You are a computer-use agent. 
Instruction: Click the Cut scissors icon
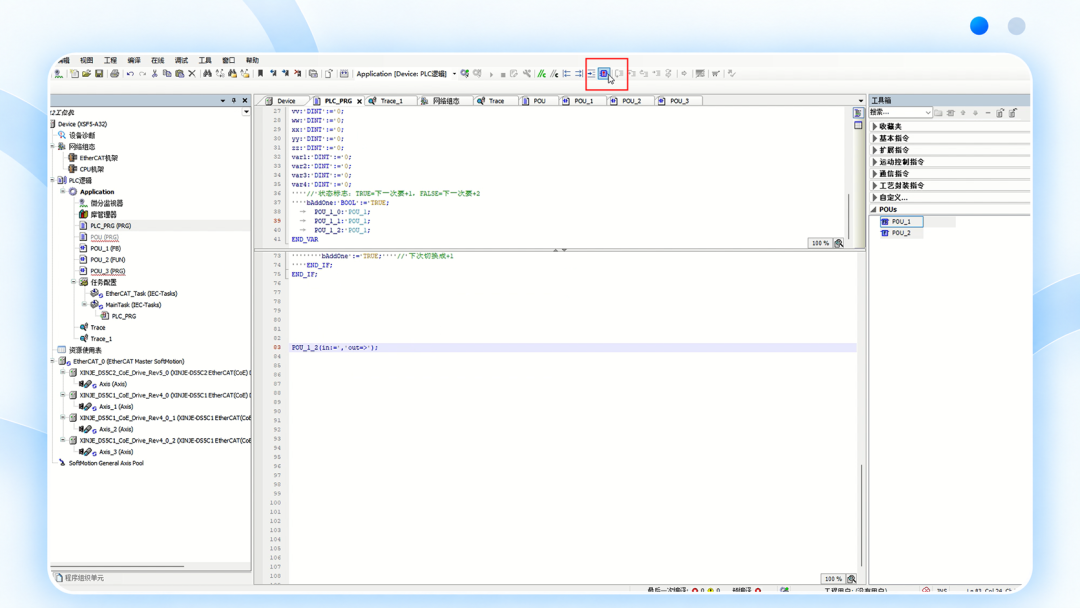154,74
